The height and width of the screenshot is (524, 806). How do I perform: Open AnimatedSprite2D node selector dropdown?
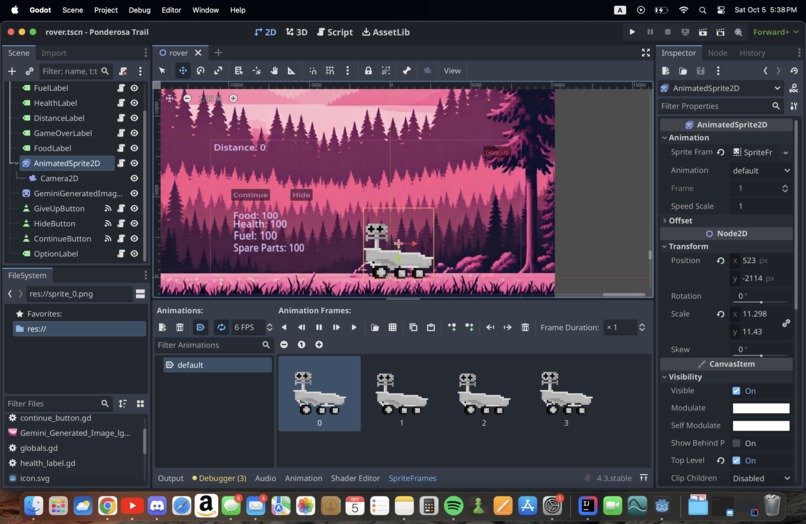pos(721,88)
